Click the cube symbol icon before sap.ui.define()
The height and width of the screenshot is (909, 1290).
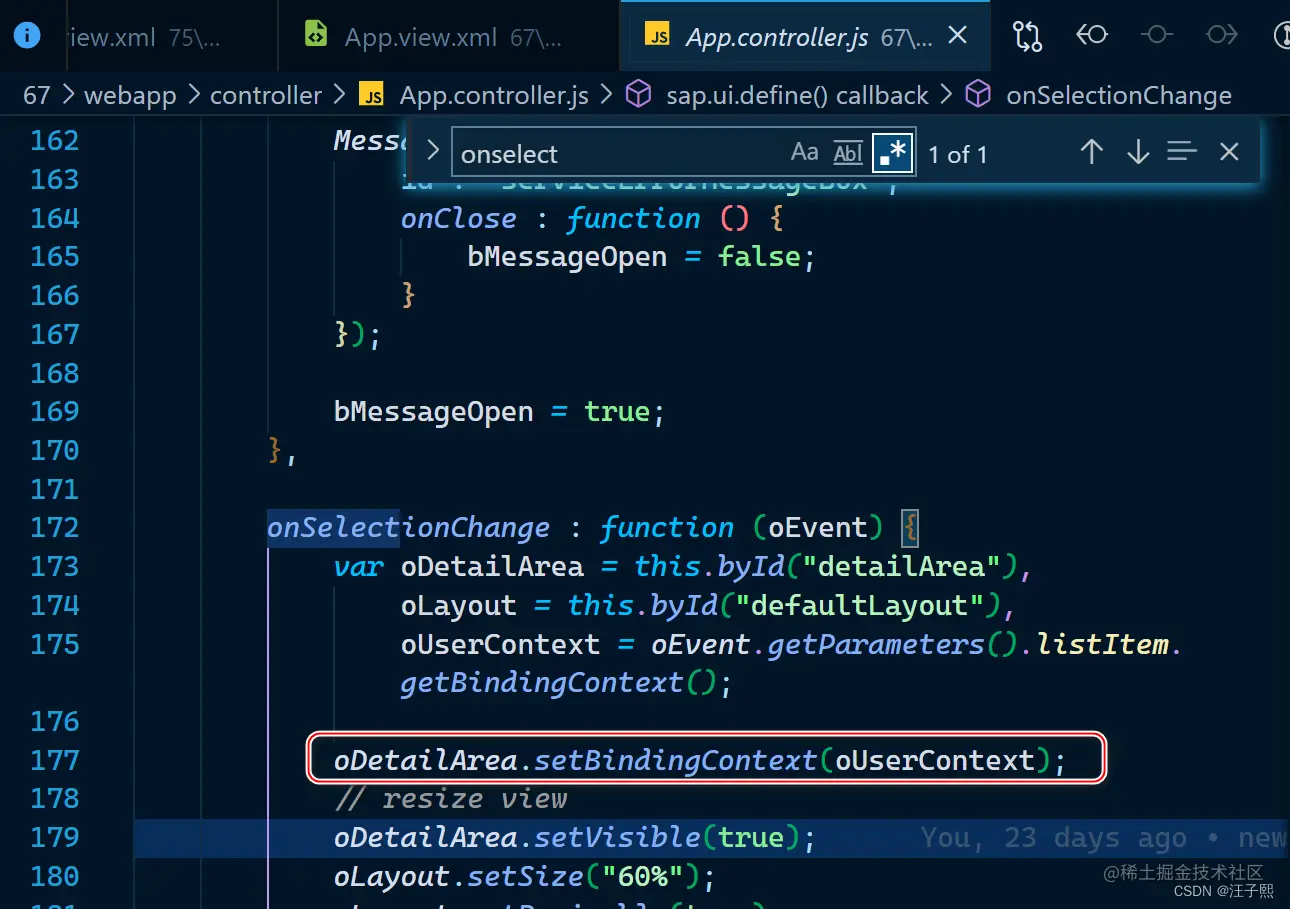coord(639,95)
